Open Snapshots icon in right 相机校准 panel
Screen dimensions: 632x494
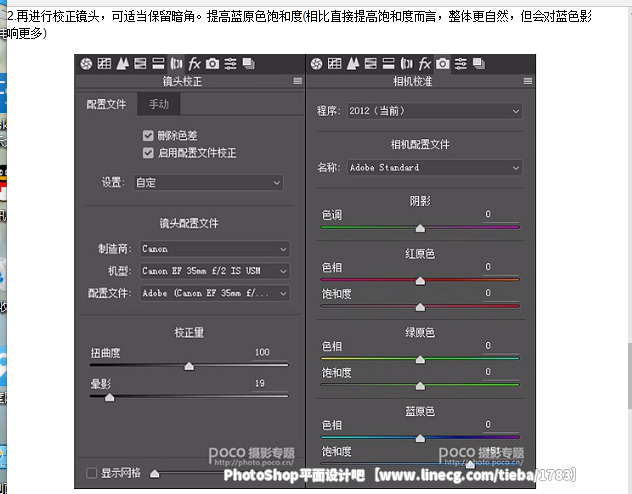click(478, 64)
